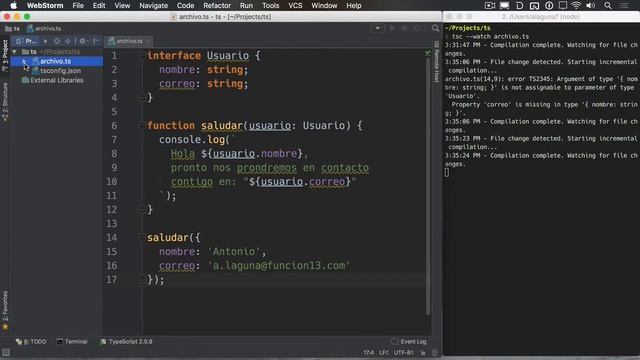
Task: Click the 17:4 cursor position indicator
Action: click(x=369, y=353)
